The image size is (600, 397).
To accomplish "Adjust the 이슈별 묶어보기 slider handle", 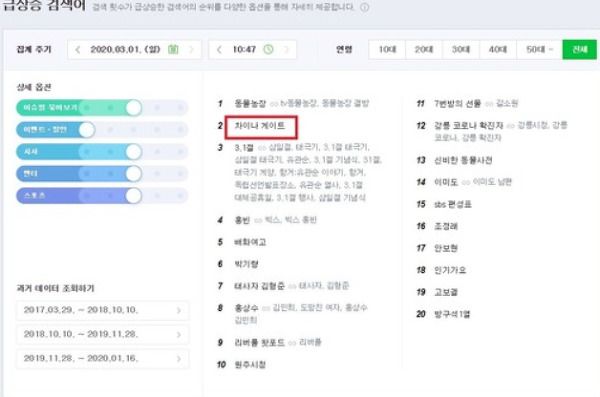I will 134,108.
